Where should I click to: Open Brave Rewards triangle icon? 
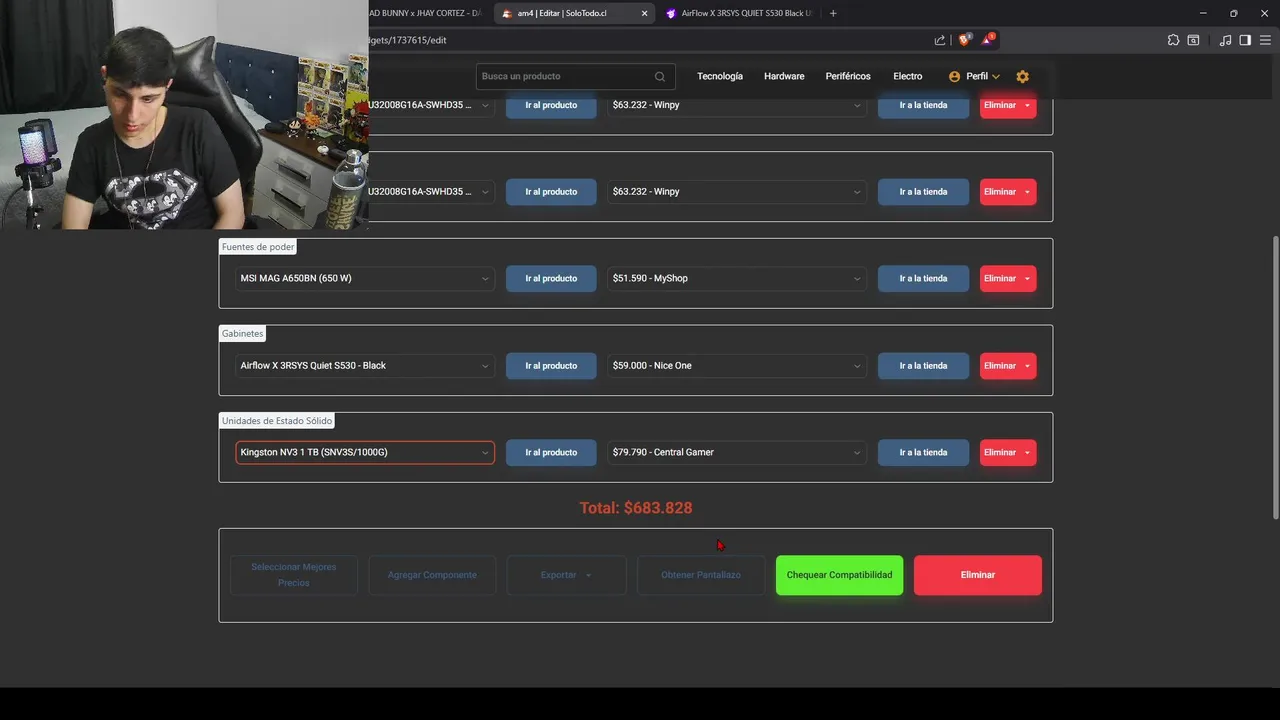click(988, 40)
